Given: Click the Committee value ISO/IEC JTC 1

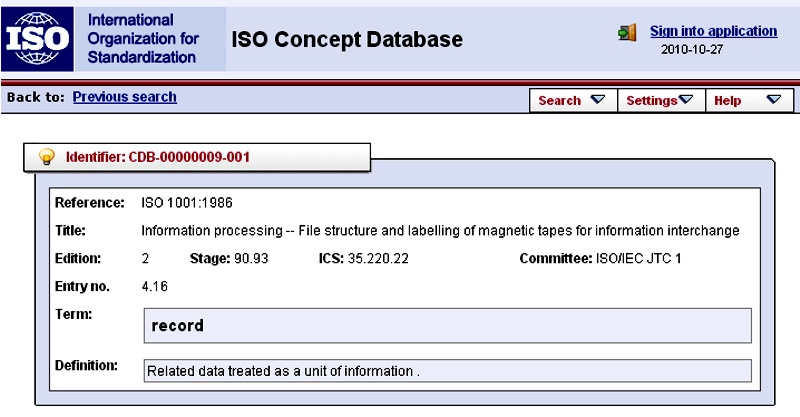Looking at the screenshot, I should [x=638, y=259].
